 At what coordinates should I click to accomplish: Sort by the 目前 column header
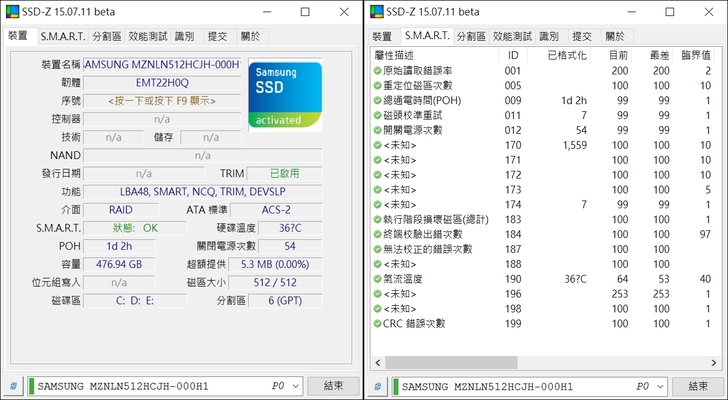(611, 56)
